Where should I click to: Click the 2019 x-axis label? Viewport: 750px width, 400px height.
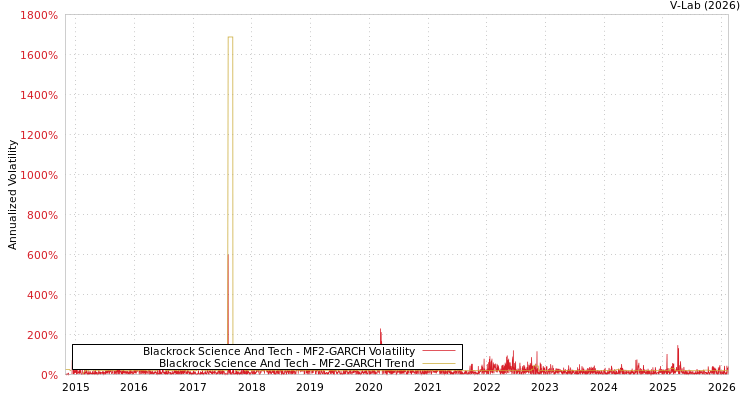click(310, 387)
